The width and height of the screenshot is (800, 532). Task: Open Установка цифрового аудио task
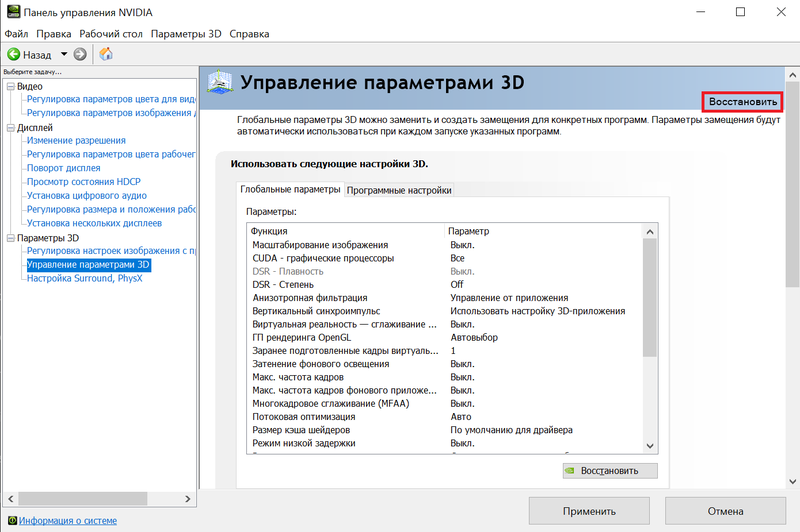pos(87,195)
